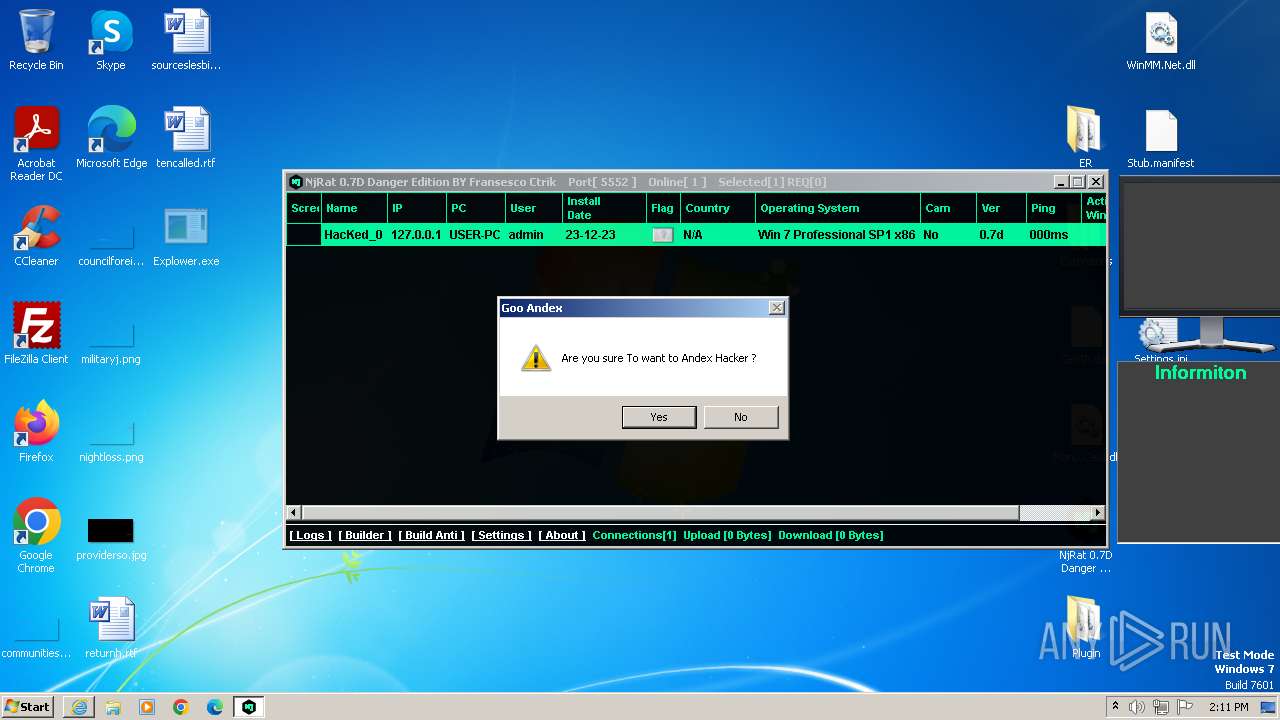Open the Builder menu in NjRat
Screen dimensions: 1280x720
(x=365, y=535)
